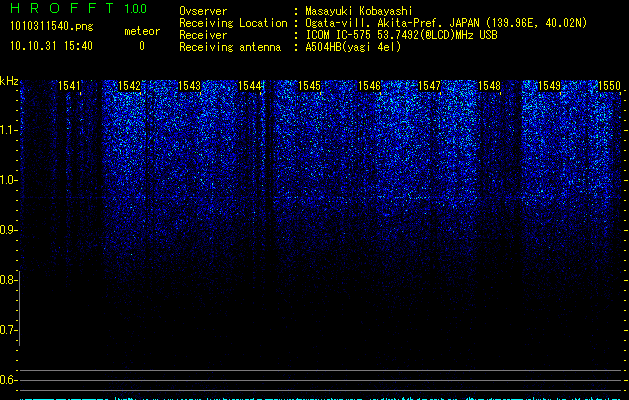Image resolution: width=629 pixels, height=400 pixels.
Task: Click the 1545 time marker
Action: [309, 86]
